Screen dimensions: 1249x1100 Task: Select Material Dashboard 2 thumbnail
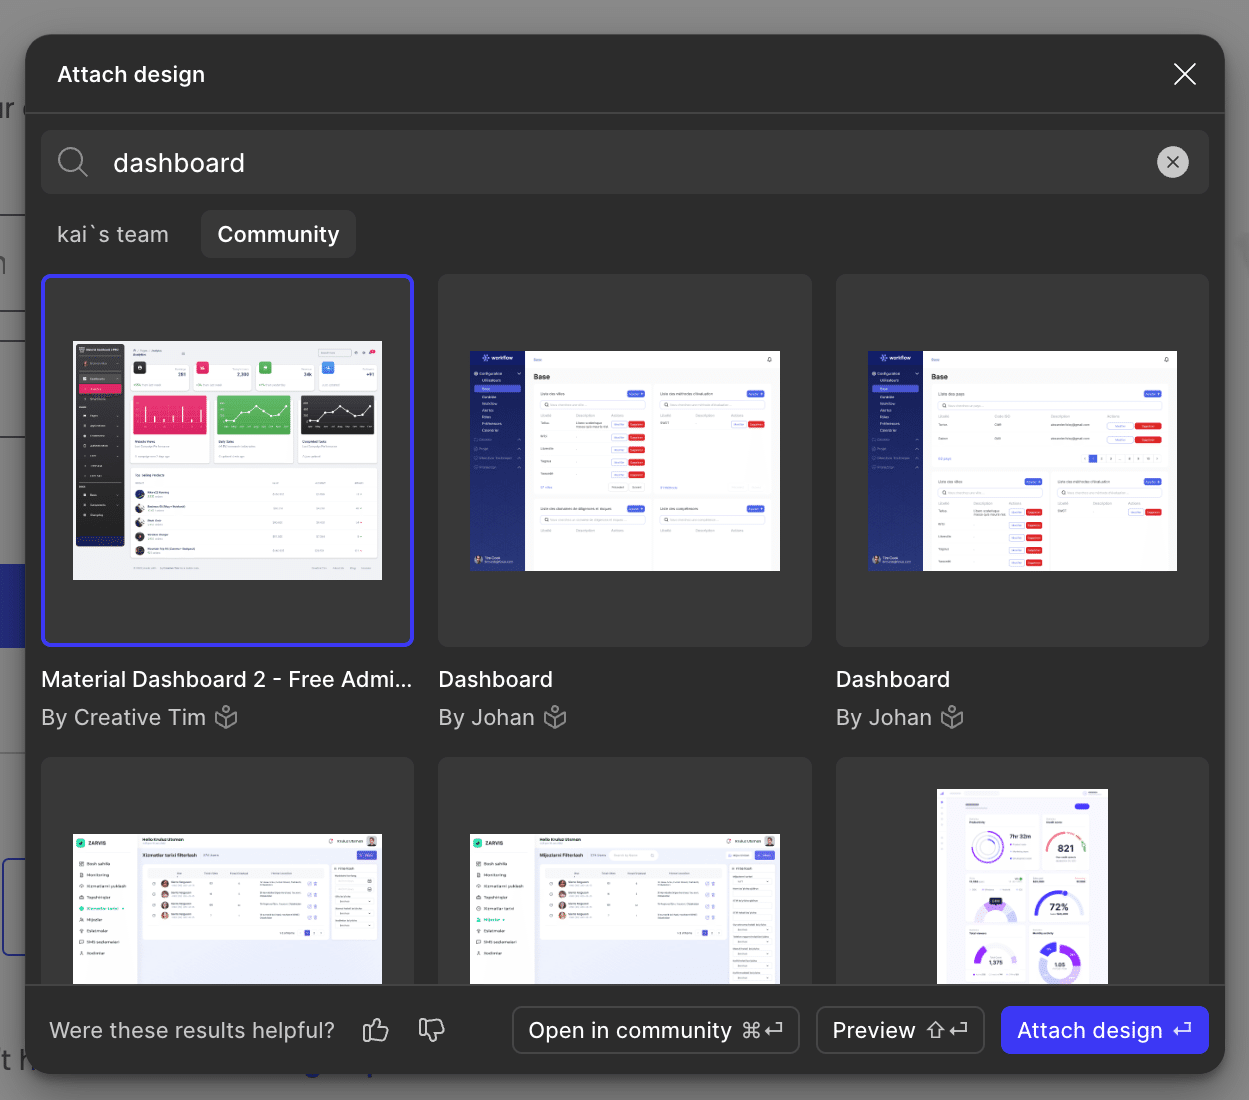click(x=227, y=461)
